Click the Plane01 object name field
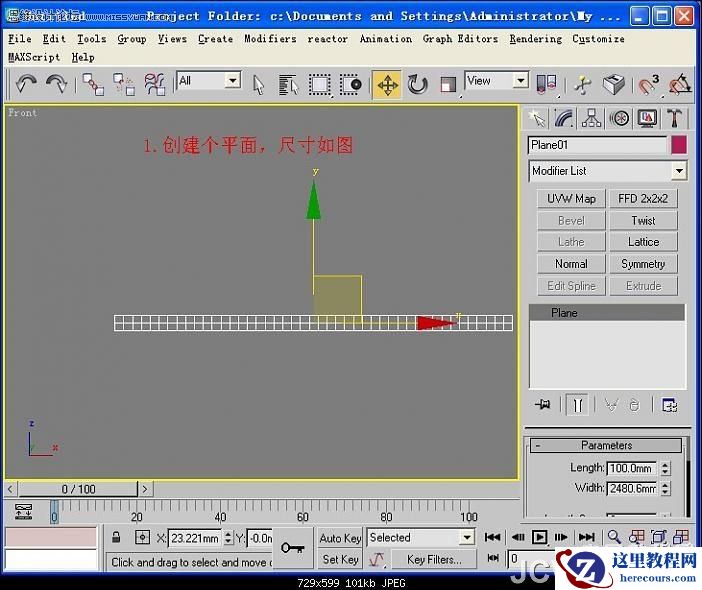This screenshot has height=590, width=702. coord(597,145)
